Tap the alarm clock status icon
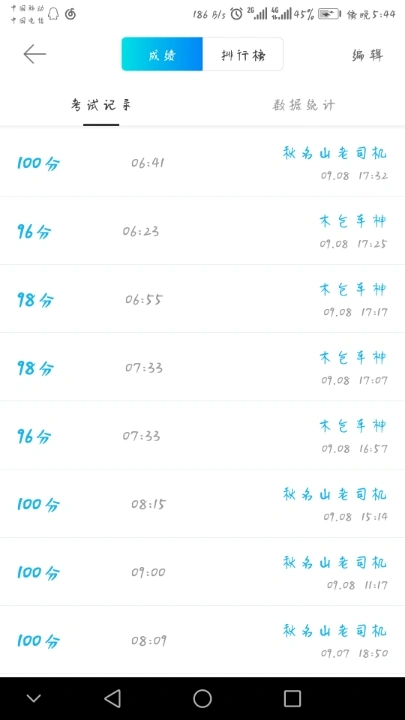The width and height of the screenshot is (405, 720). [236, 14]
